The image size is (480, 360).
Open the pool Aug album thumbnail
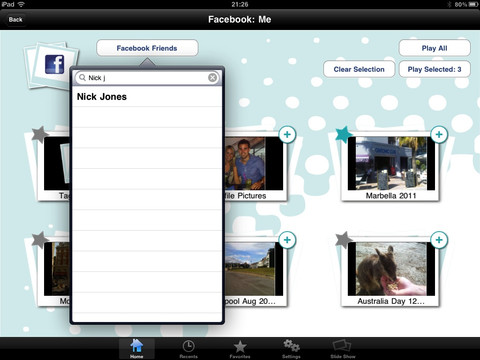(253, 269)
